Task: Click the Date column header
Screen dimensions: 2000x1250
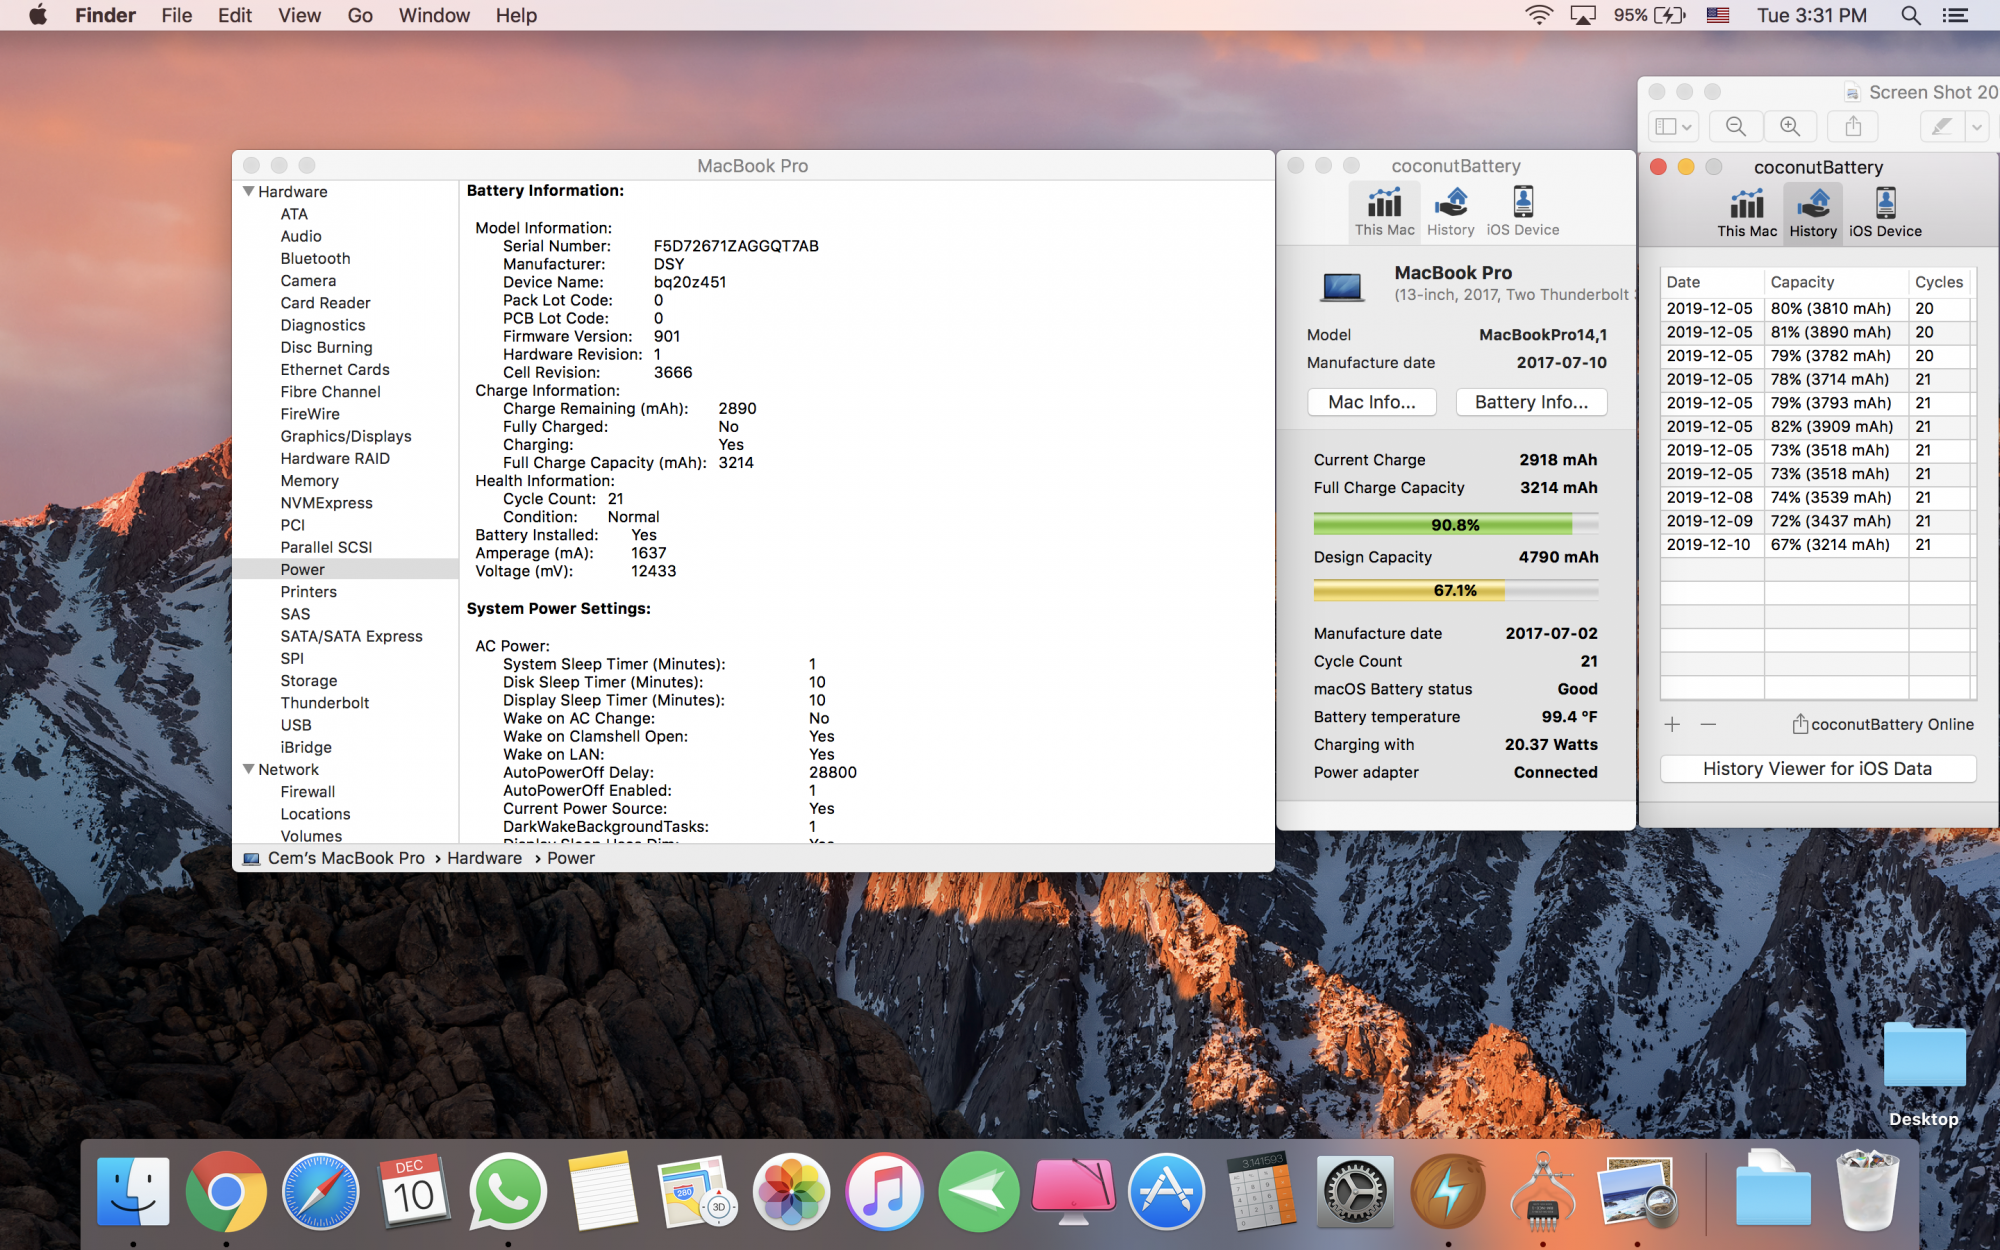Action: click(x=1712, y=282)
